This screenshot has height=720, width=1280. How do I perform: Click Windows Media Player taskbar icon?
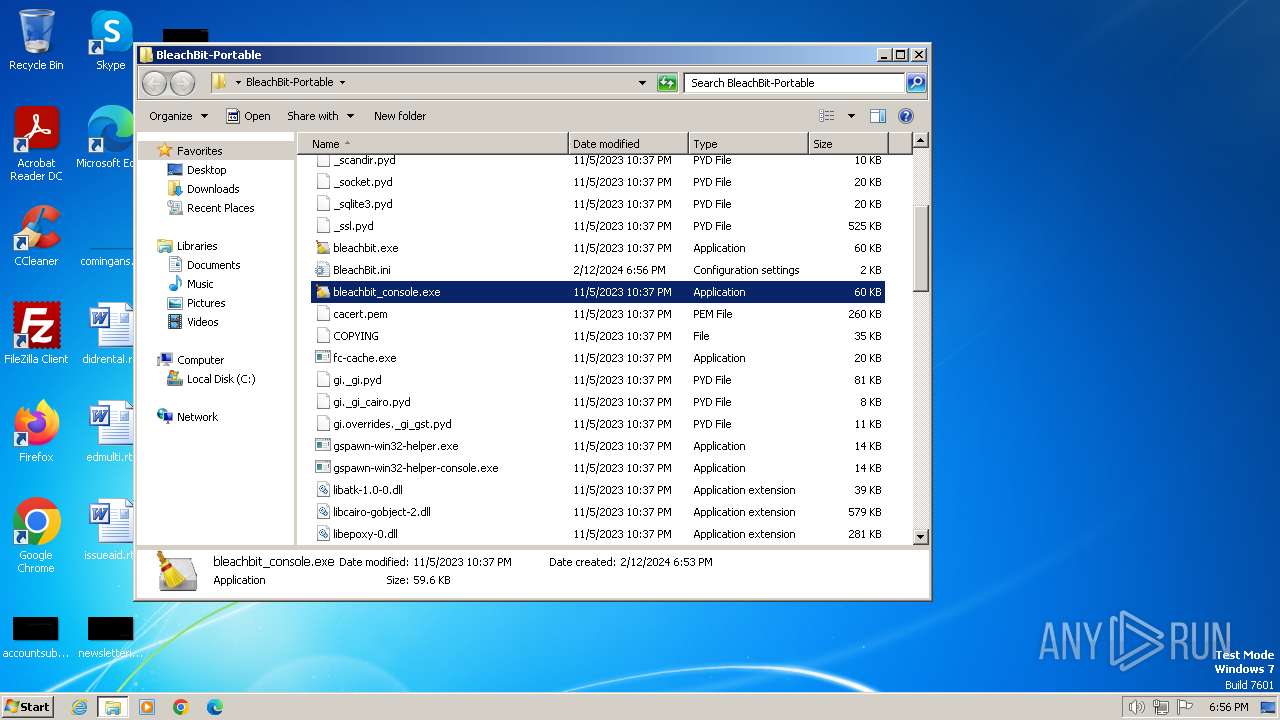(x=147, y=707)
